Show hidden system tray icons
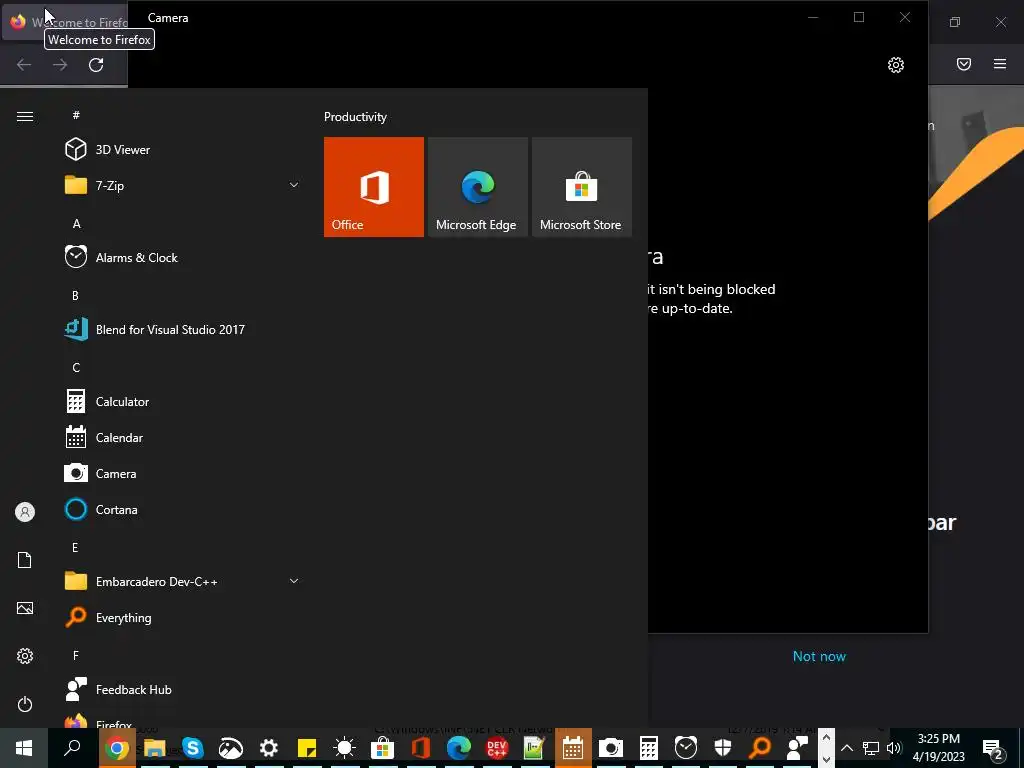Screen dimensions: 1024x768 (x=846, y=748)
